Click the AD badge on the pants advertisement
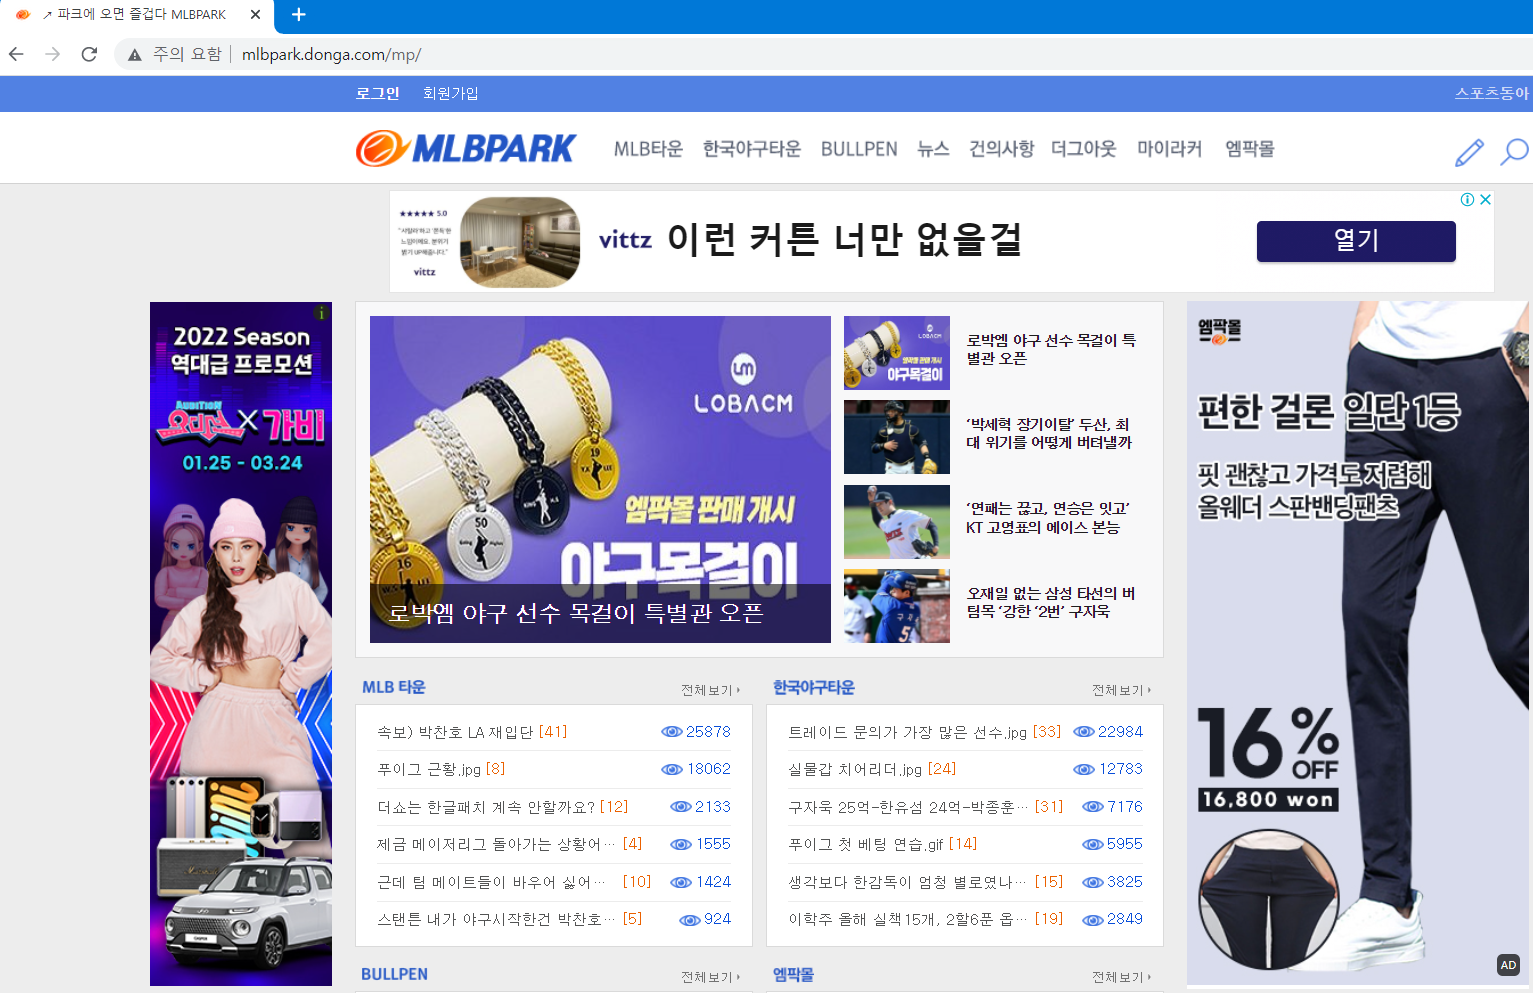Image resolution: width=1533 pixels, height=993 pixels. click(x=1508, y=965)
